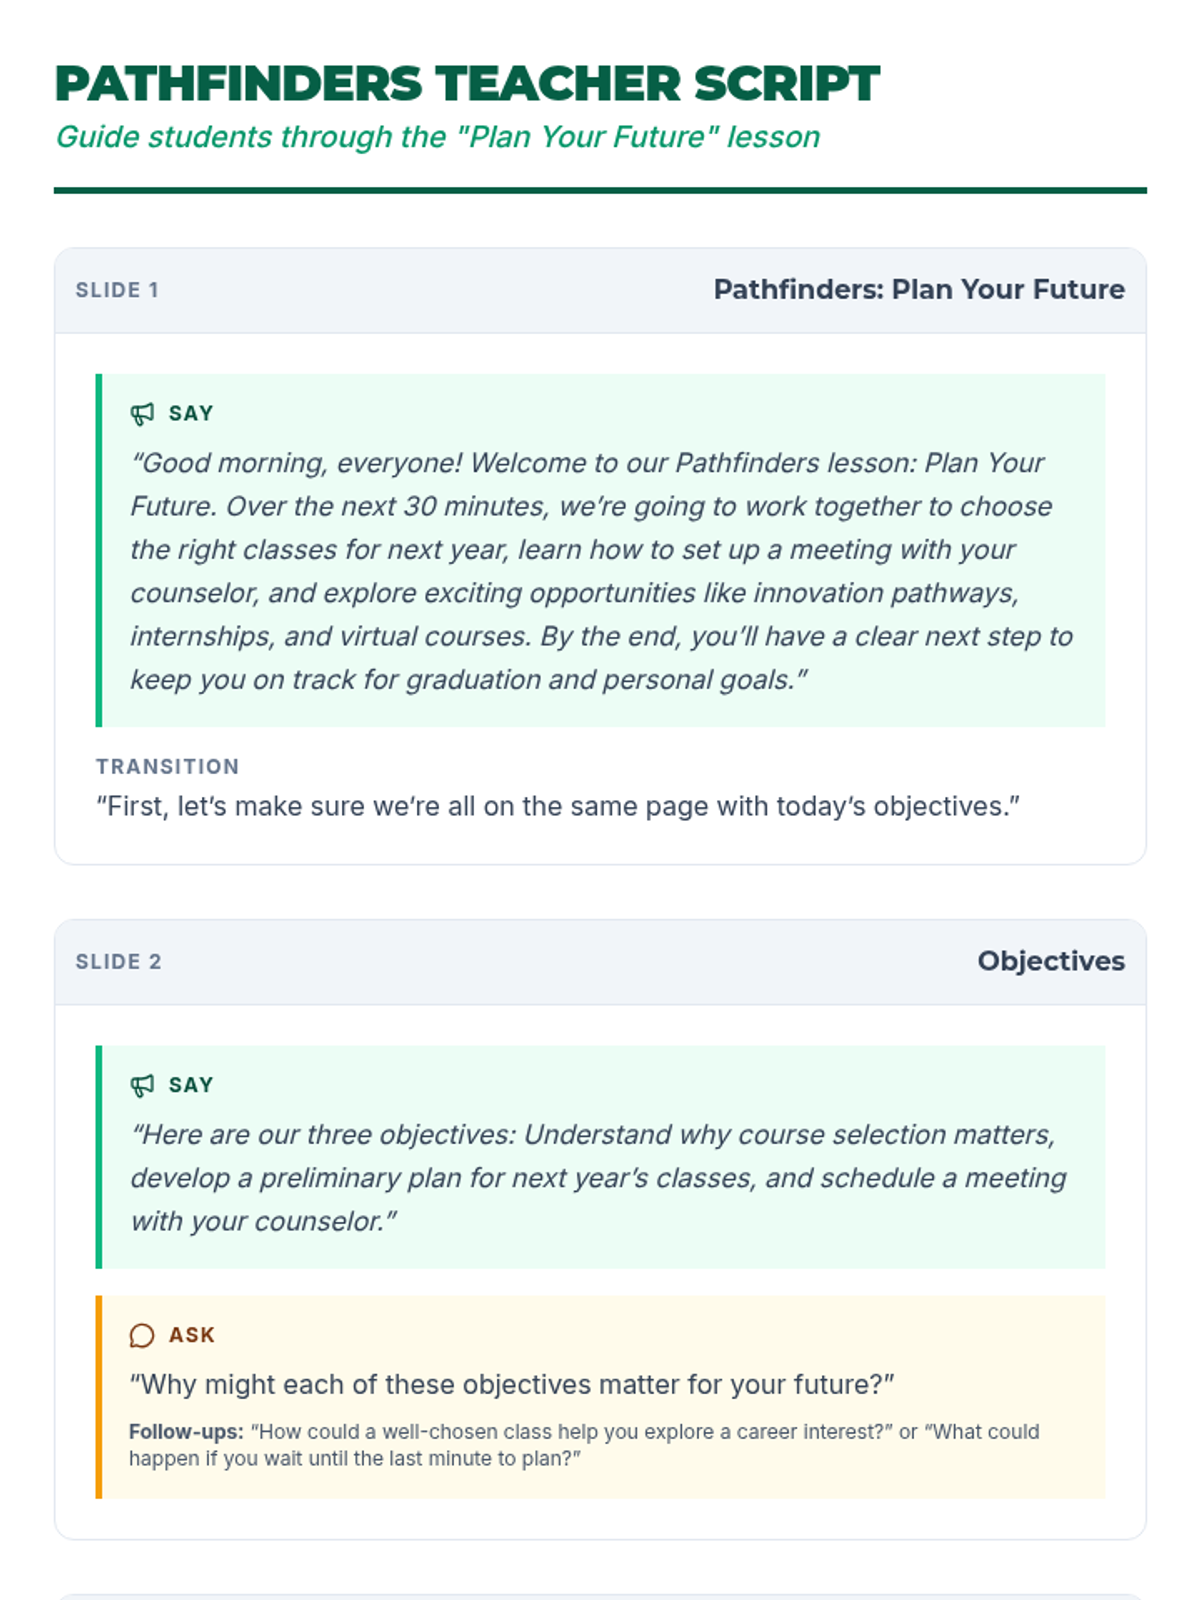Click the transition sentence about today's objectives
1200x1600 pixels.
(557, 807)
